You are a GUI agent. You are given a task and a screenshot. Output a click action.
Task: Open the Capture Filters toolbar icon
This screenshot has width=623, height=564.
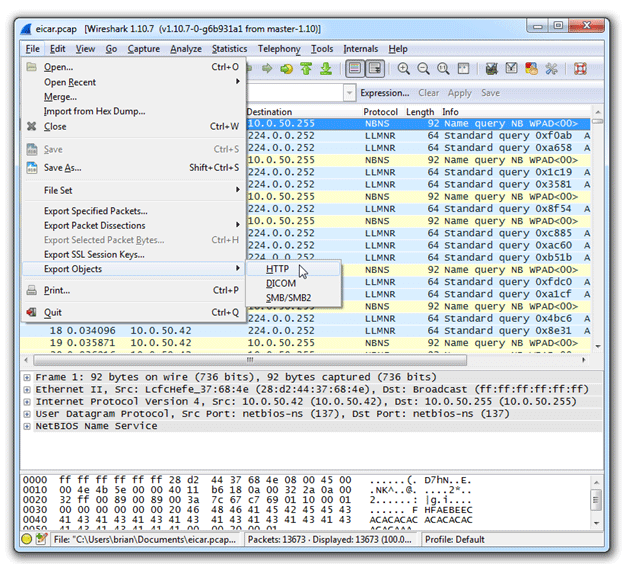coord(491,69)
